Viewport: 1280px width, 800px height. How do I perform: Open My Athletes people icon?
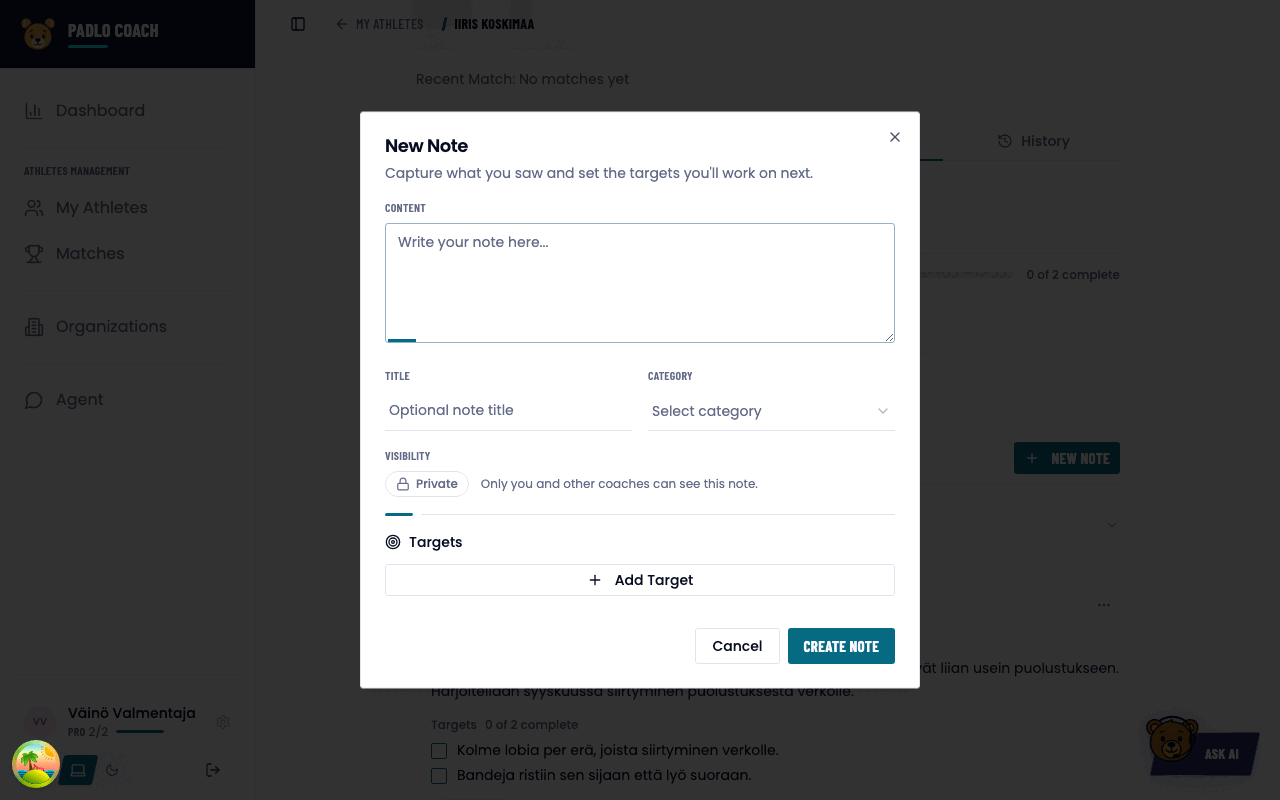tap(34, 208)
